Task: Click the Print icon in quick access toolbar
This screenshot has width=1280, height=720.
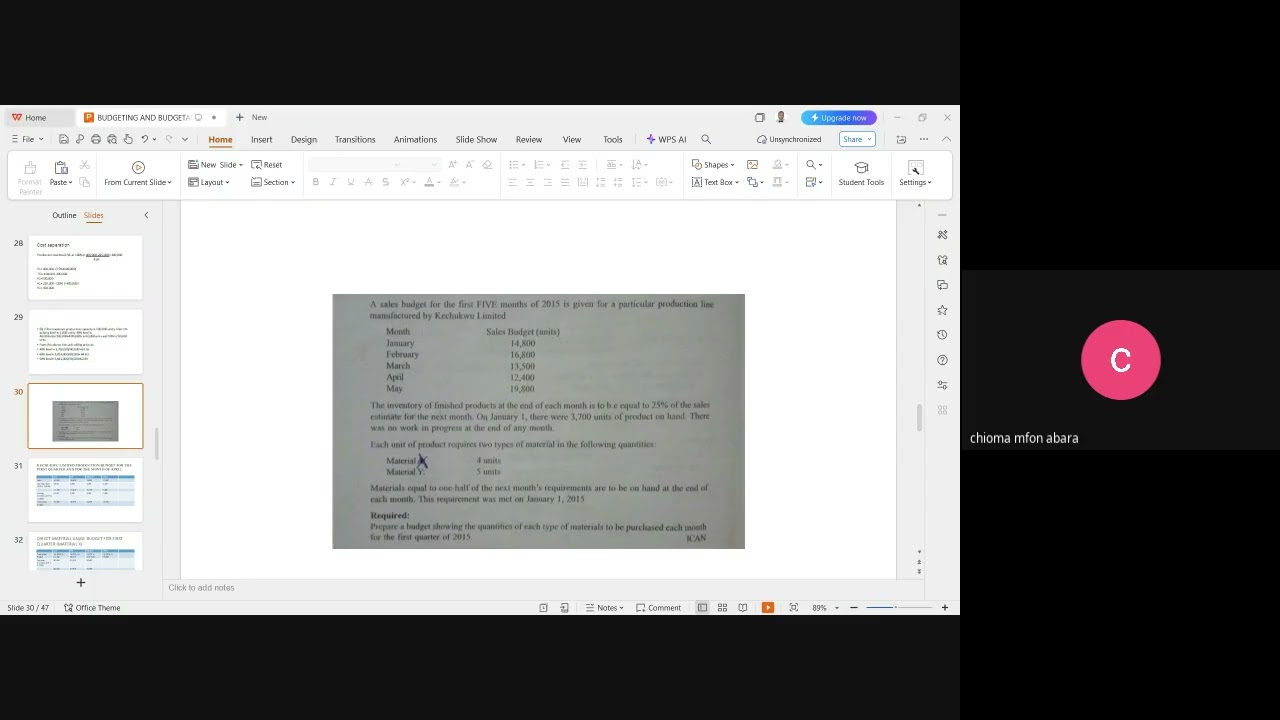Action: pyautogui.click(x=96, y=140)
